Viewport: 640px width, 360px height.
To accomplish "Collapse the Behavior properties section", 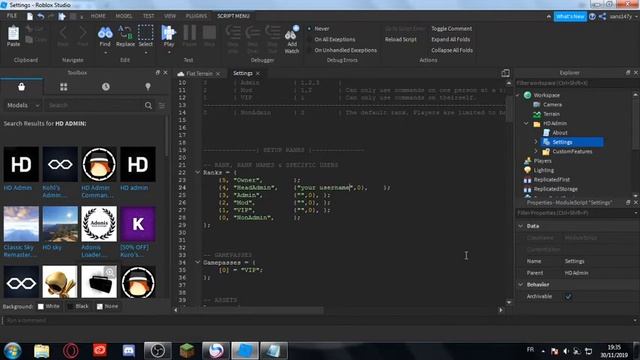I will click(x=521, y=284).
